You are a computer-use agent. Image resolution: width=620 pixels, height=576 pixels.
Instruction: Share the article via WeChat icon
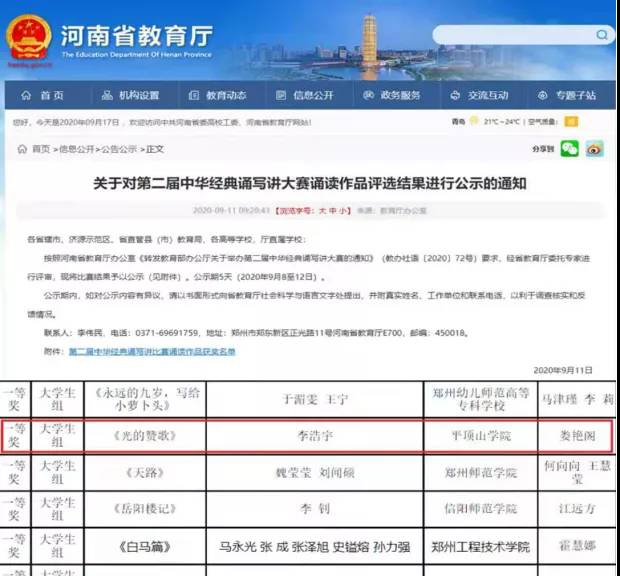pos(570,149)
